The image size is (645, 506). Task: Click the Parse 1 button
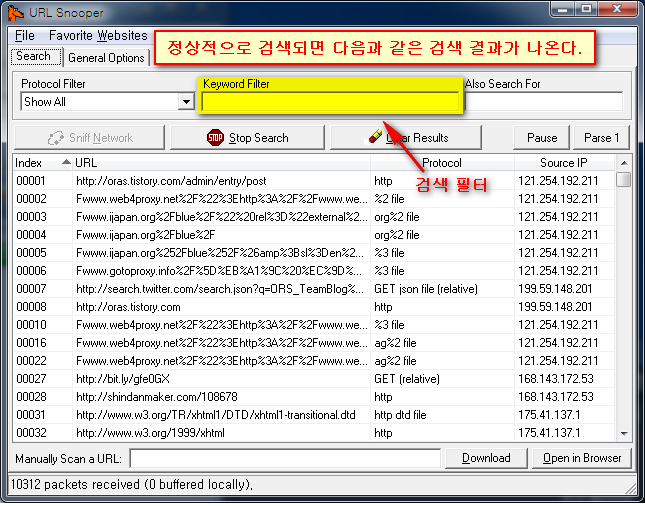[601, 137]
